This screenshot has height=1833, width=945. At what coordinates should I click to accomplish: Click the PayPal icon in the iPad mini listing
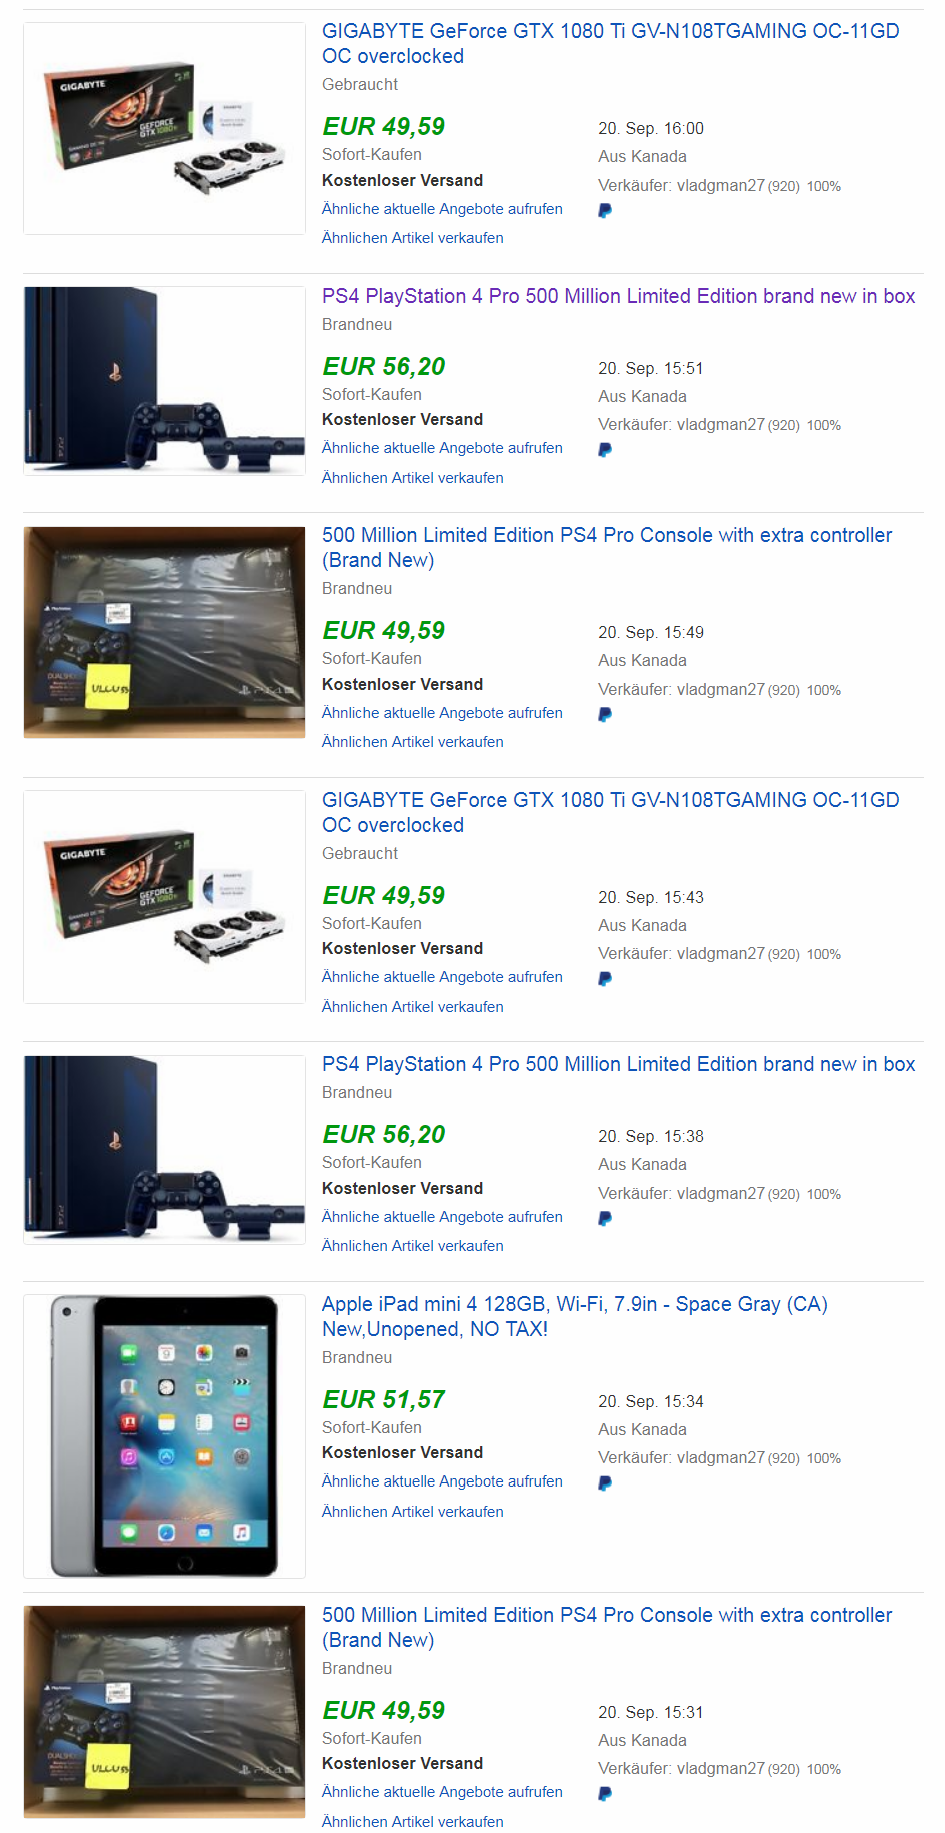pyautogui.click(x=605, y=1484)
